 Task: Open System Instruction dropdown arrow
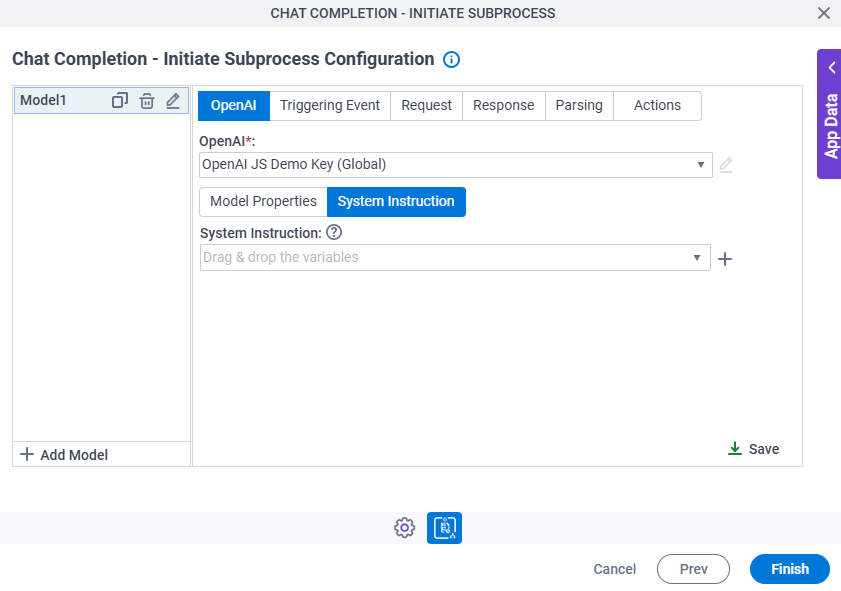[x=697, y=258]
